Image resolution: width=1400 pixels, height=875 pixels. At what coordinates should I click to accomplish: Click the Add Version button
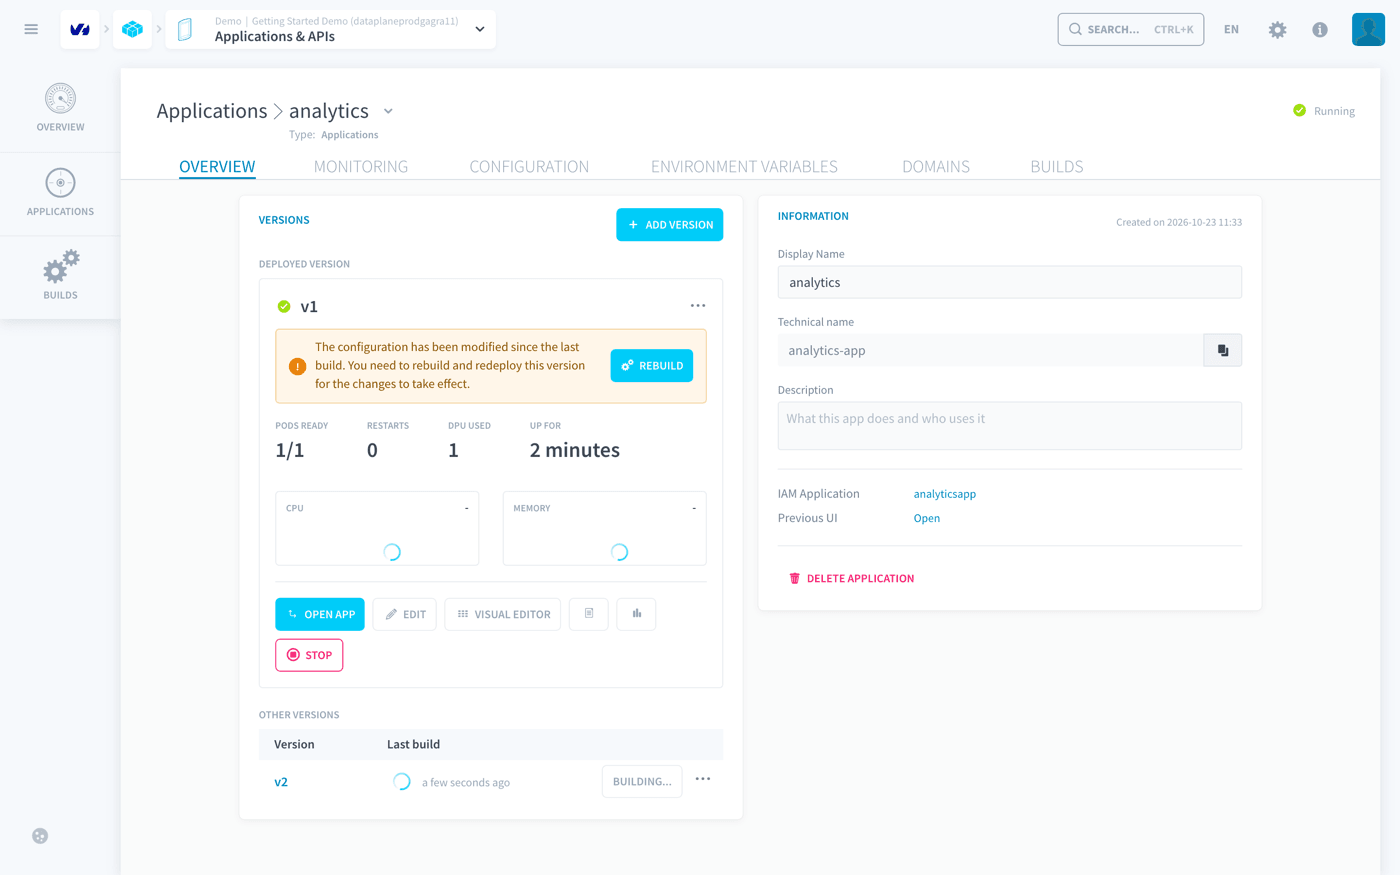(669, 225)
